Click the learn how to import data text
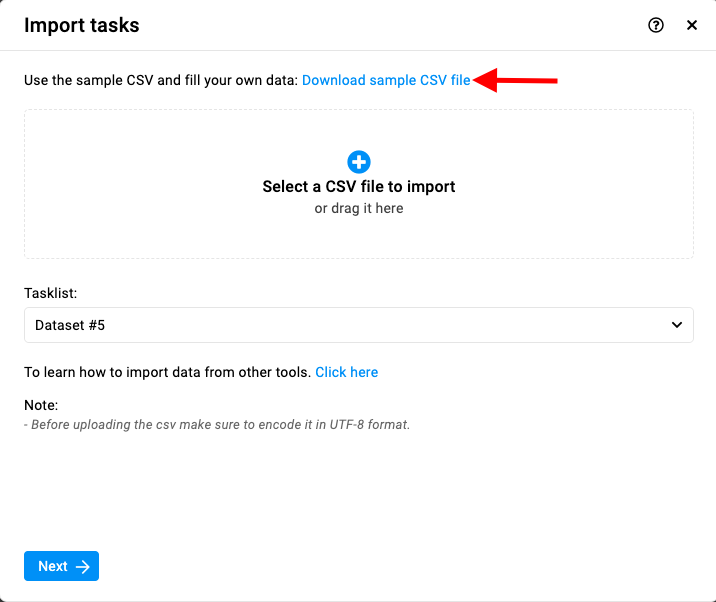 coord(168,372)
